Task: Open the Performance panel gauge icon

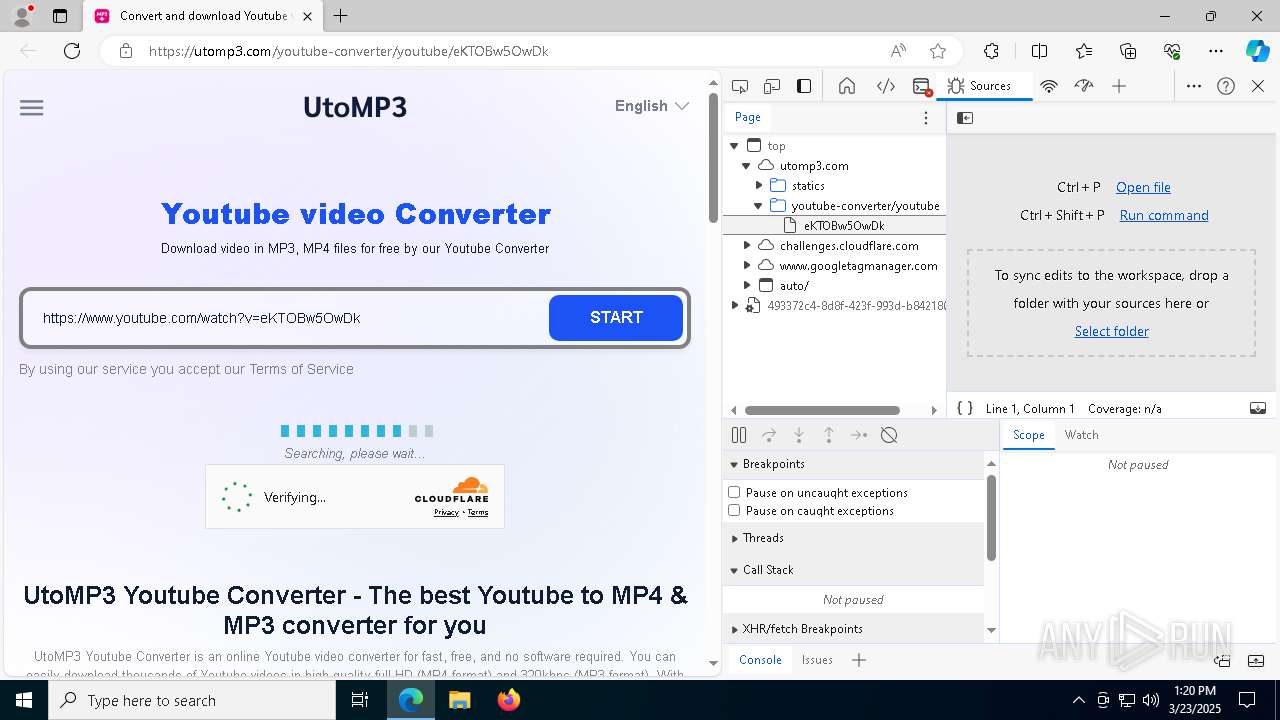Action: click(1084, 86)
